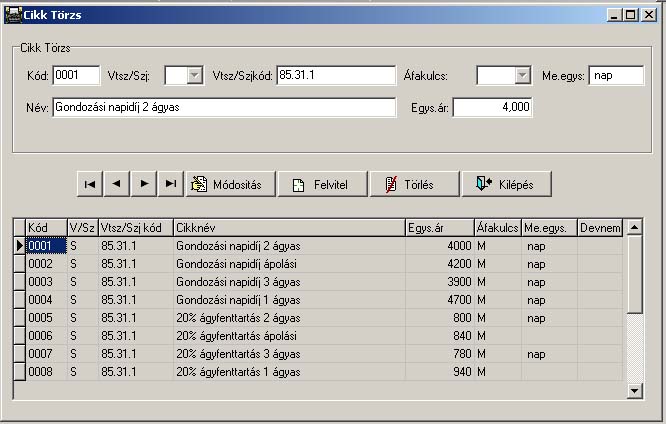This screenshot has width=666, height=424.
Task: Click the Me.egys unit field
Action: click(x=616, y=76)
